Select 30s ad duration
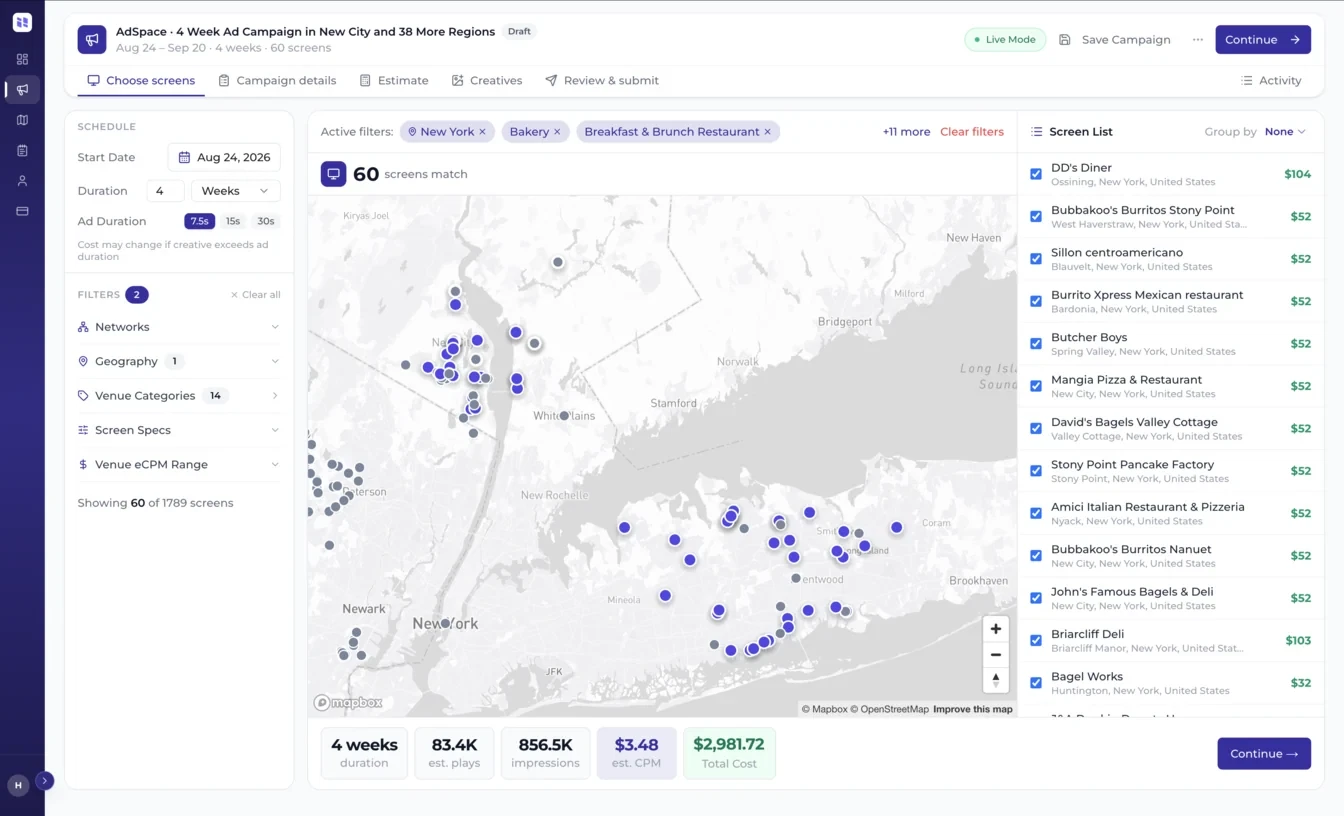The width and height of the screenshot is (1344, 816). tap(265, 221)
